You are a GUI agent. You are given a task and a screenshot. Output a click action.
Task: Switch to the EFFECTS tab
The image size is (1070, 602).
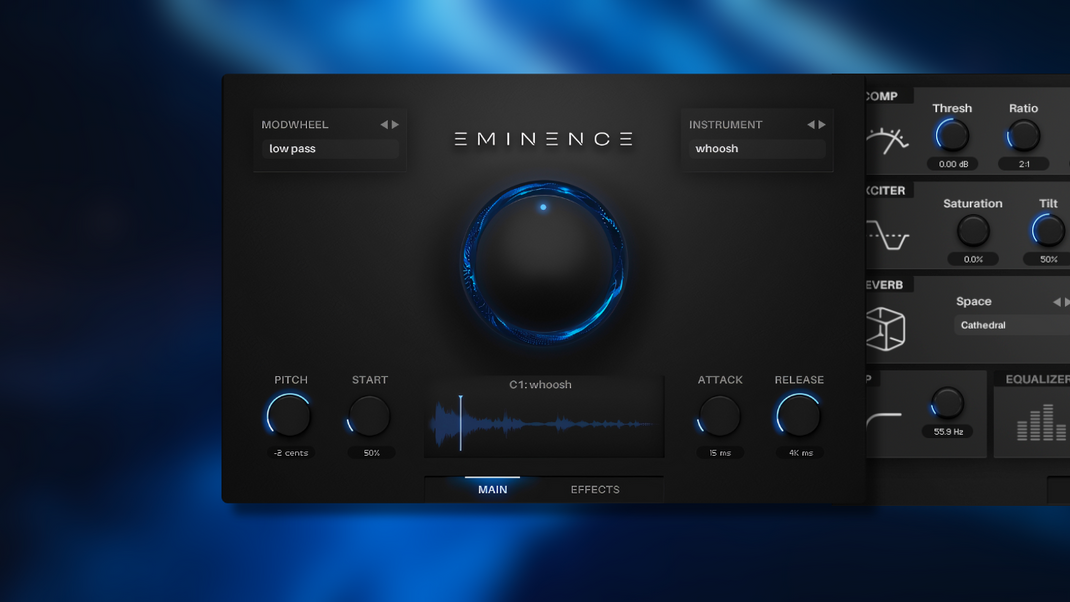pos(594,489)
